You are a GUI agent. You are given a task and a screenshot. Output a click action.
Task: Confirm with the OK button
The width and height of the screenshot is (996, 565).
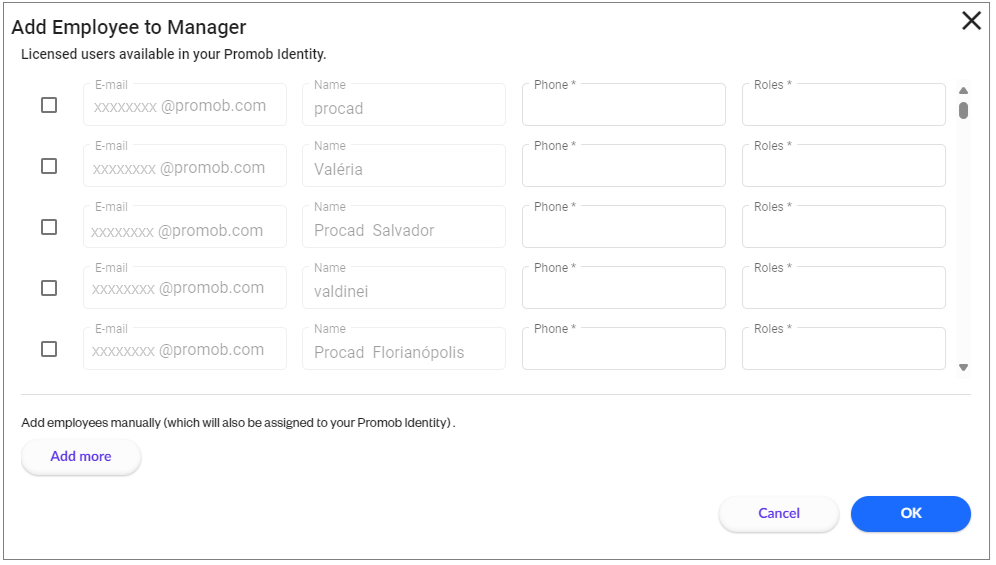(x=910, y=513)
